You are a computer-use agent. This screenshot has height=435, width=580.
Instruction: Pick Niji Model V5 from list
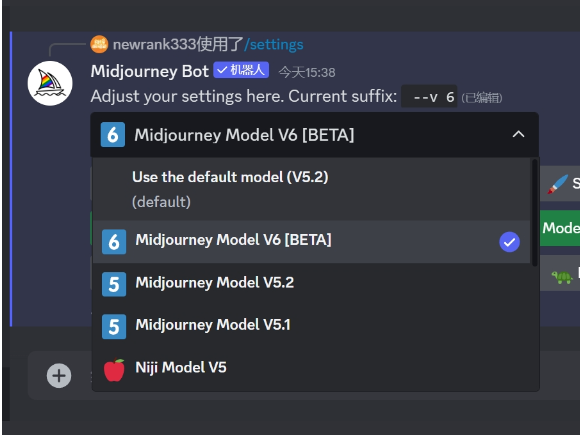311,369
